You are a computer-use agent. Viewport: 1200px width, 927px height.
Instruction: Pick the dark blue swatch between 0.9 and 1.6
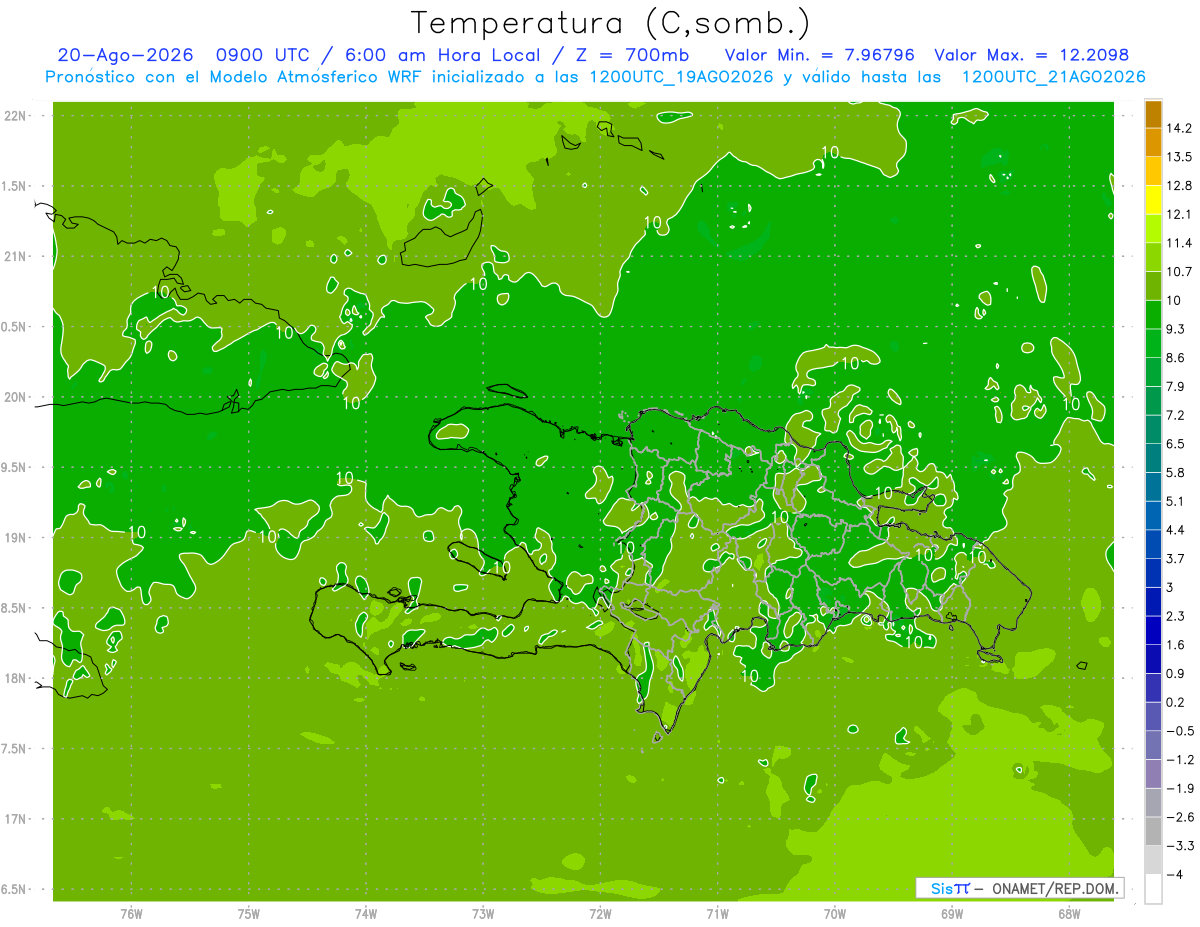pyautogui.click(x=1153, y=660)
